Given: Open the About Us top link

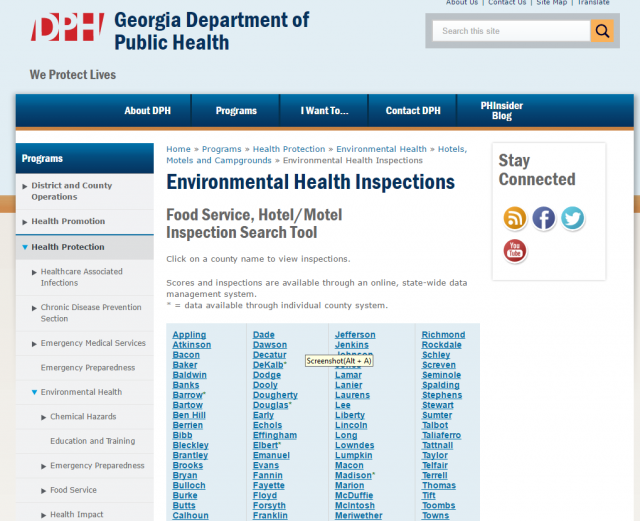Looking at the screenshot, I should coord(462,2).
